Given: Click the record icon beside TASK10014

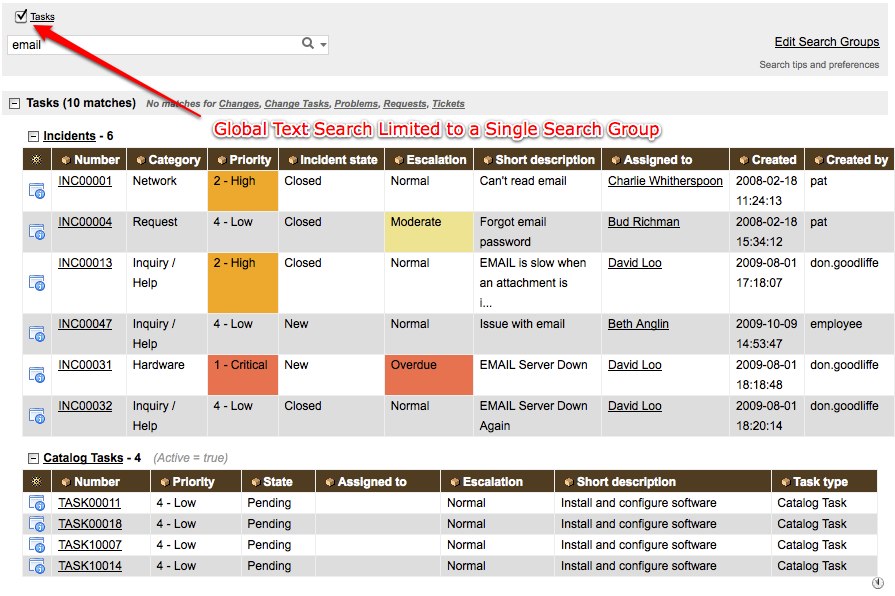Looking at the screenshot, I should click(x=37, y=566).
